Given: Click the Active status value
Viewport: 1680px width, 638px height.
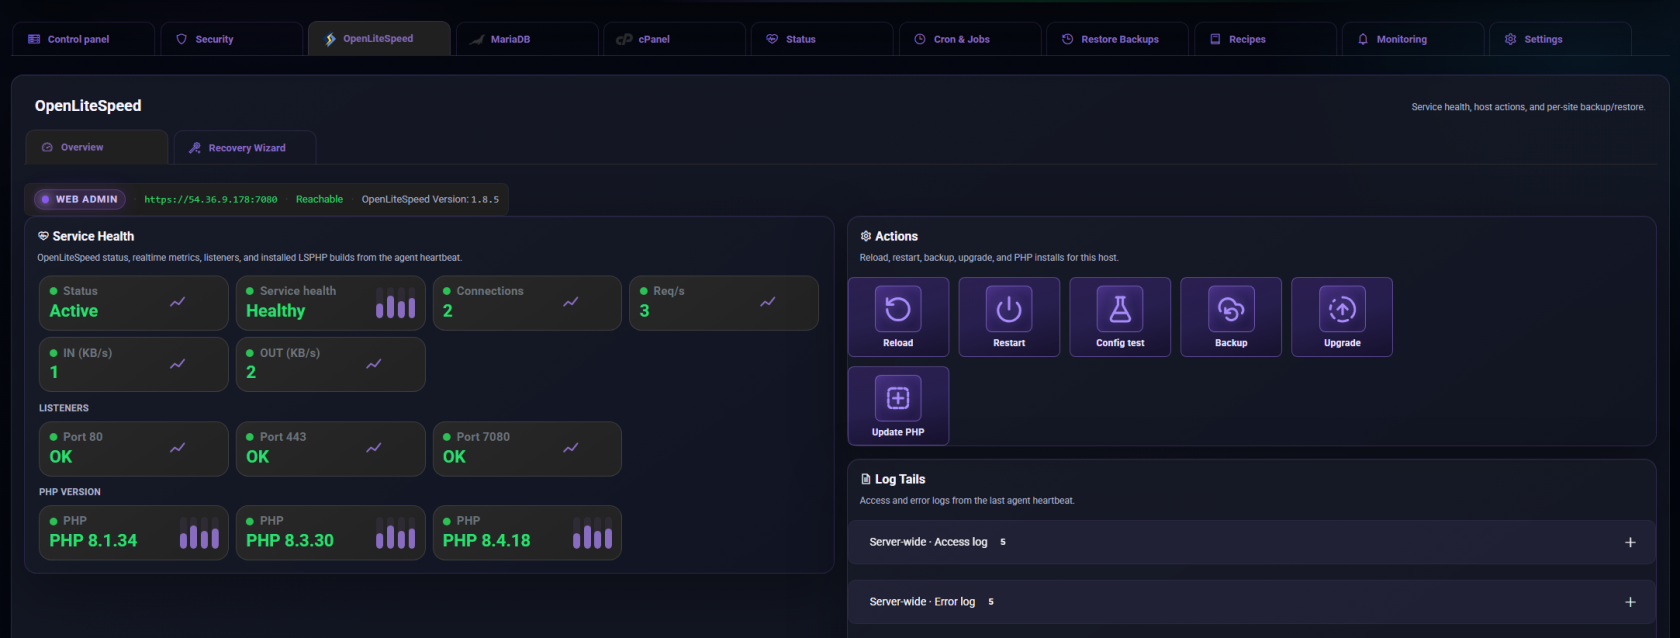Looking at the screenshot, I should 74,311.
